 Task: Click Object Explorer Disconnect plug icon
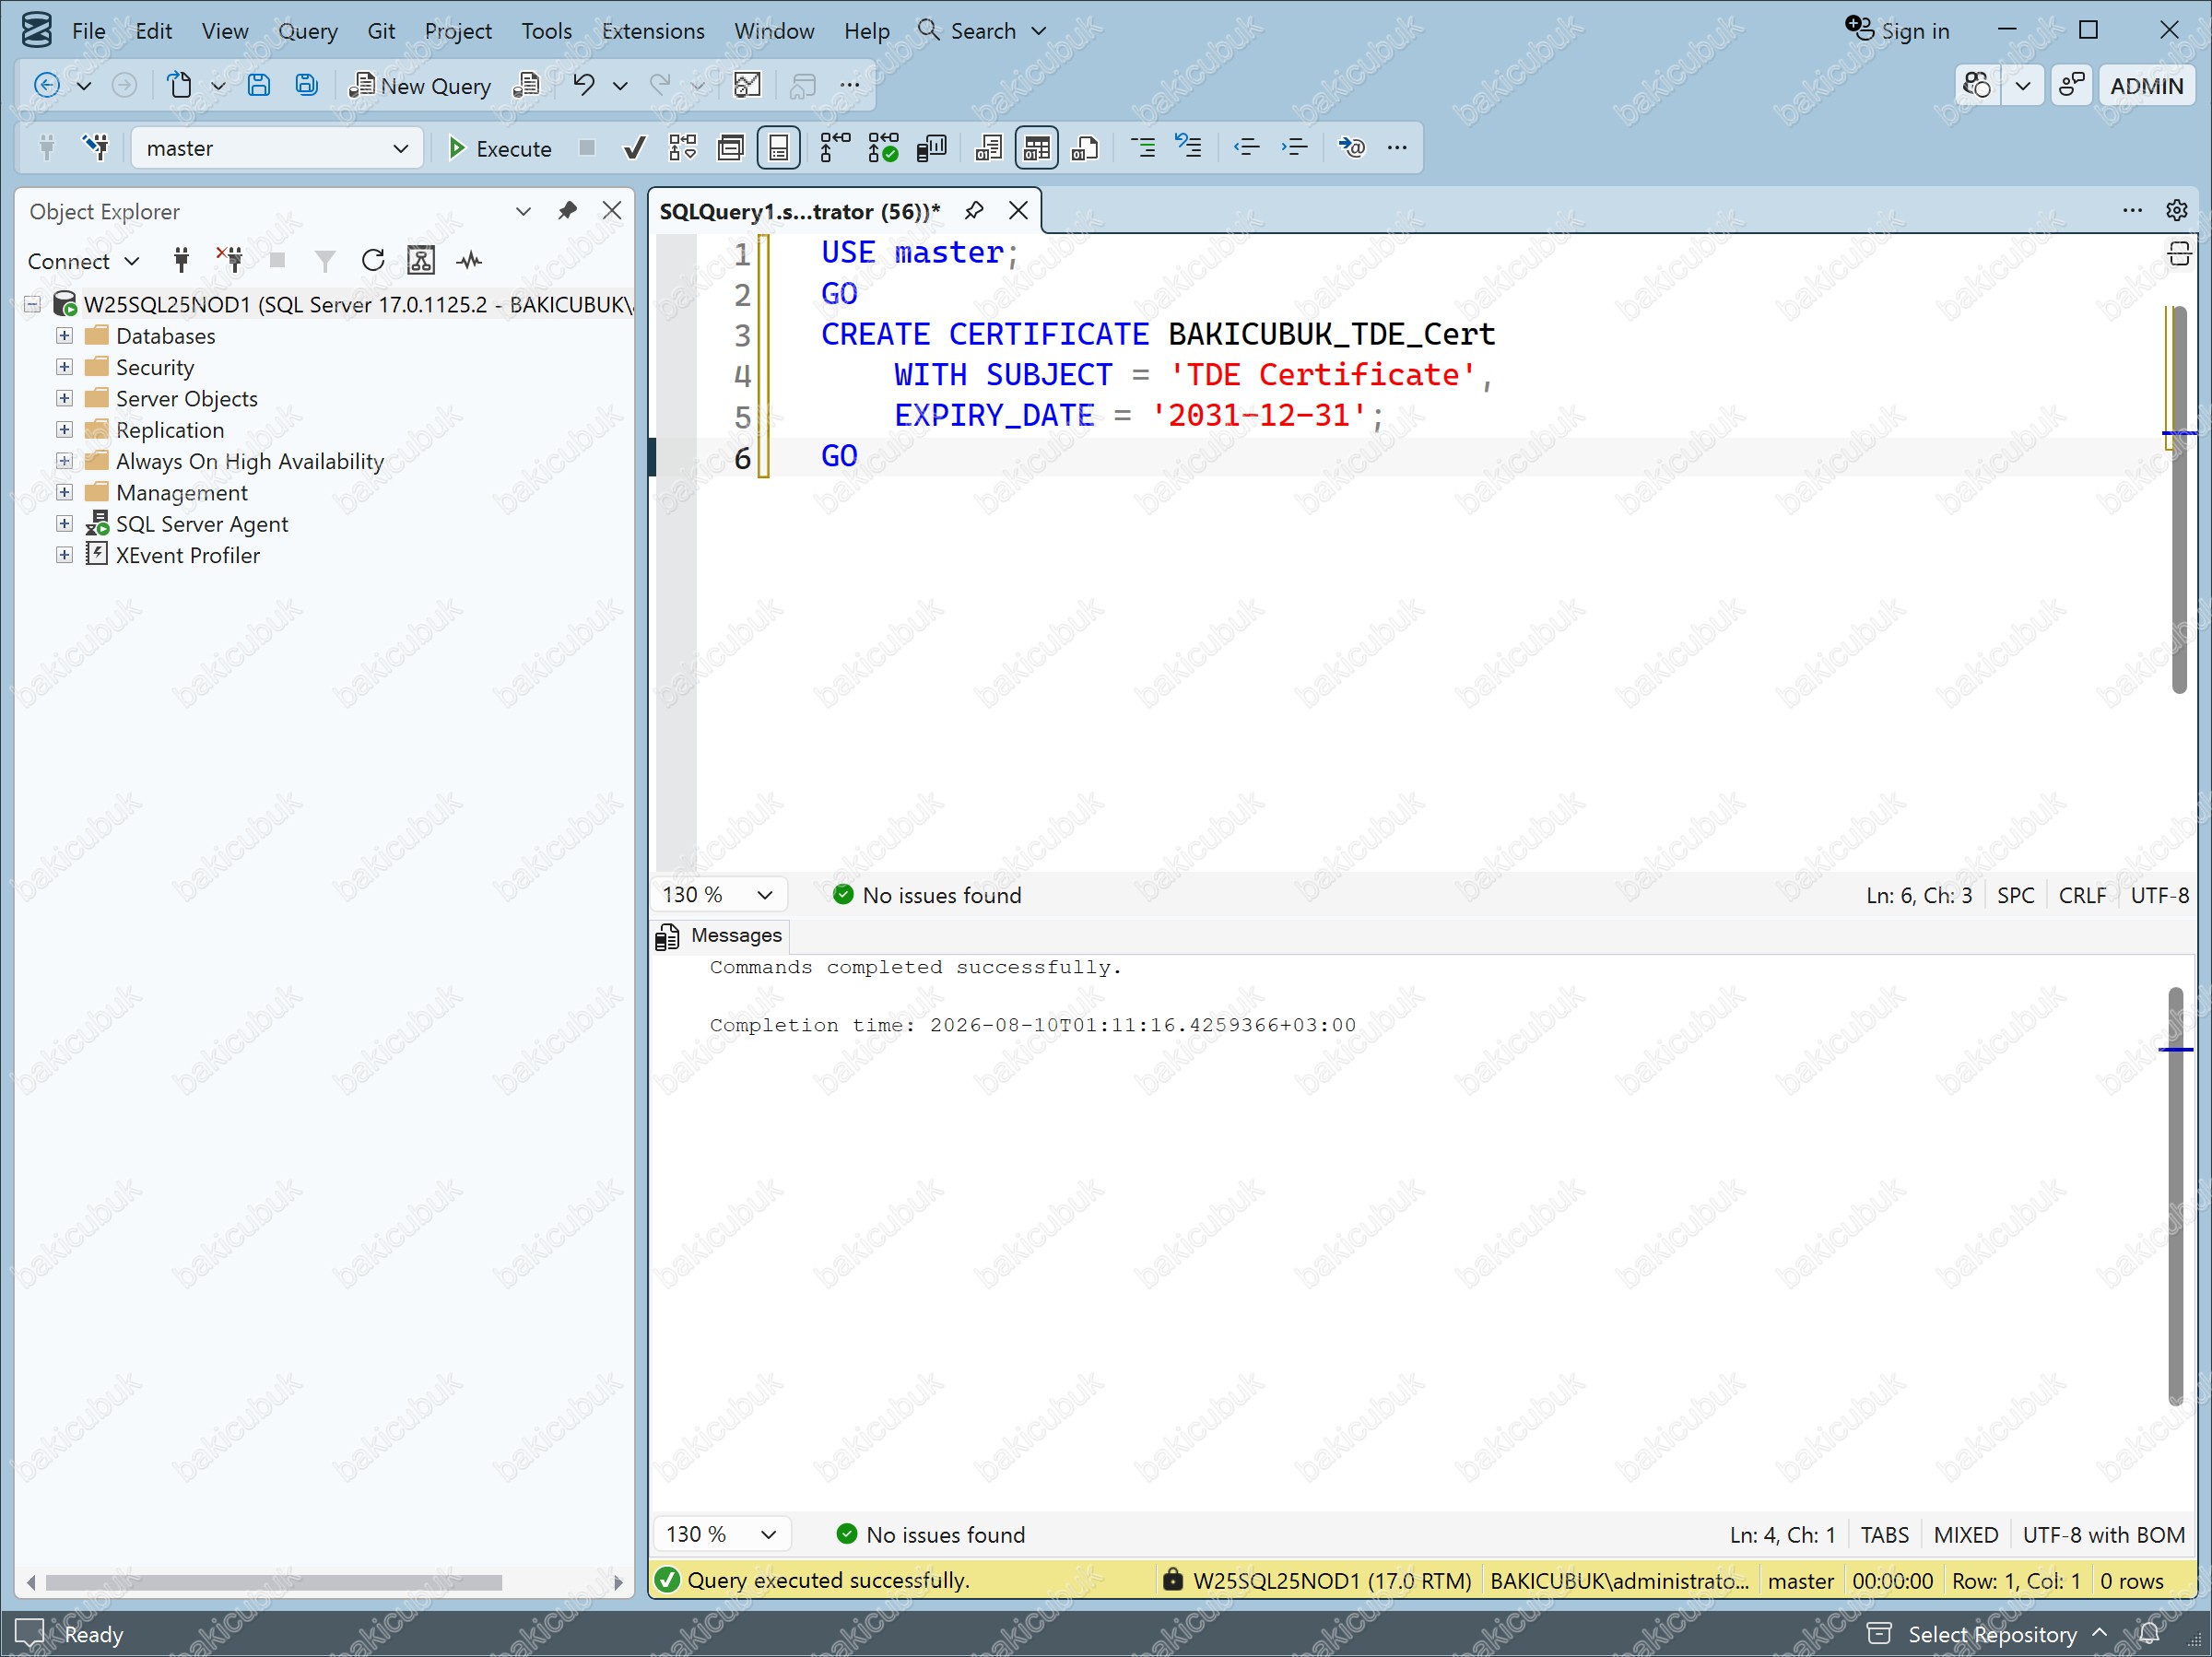229,261
